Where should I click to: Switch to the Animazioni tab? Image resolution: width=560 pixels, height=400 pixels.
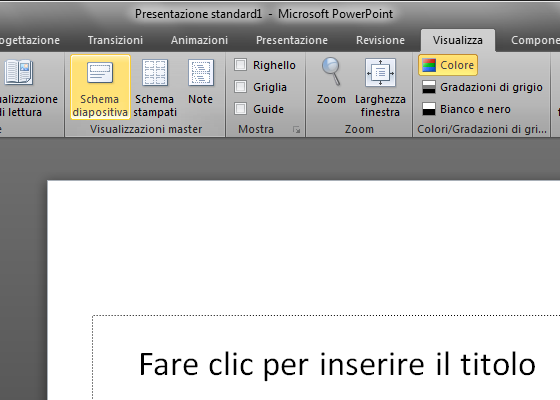click(199, 40)
